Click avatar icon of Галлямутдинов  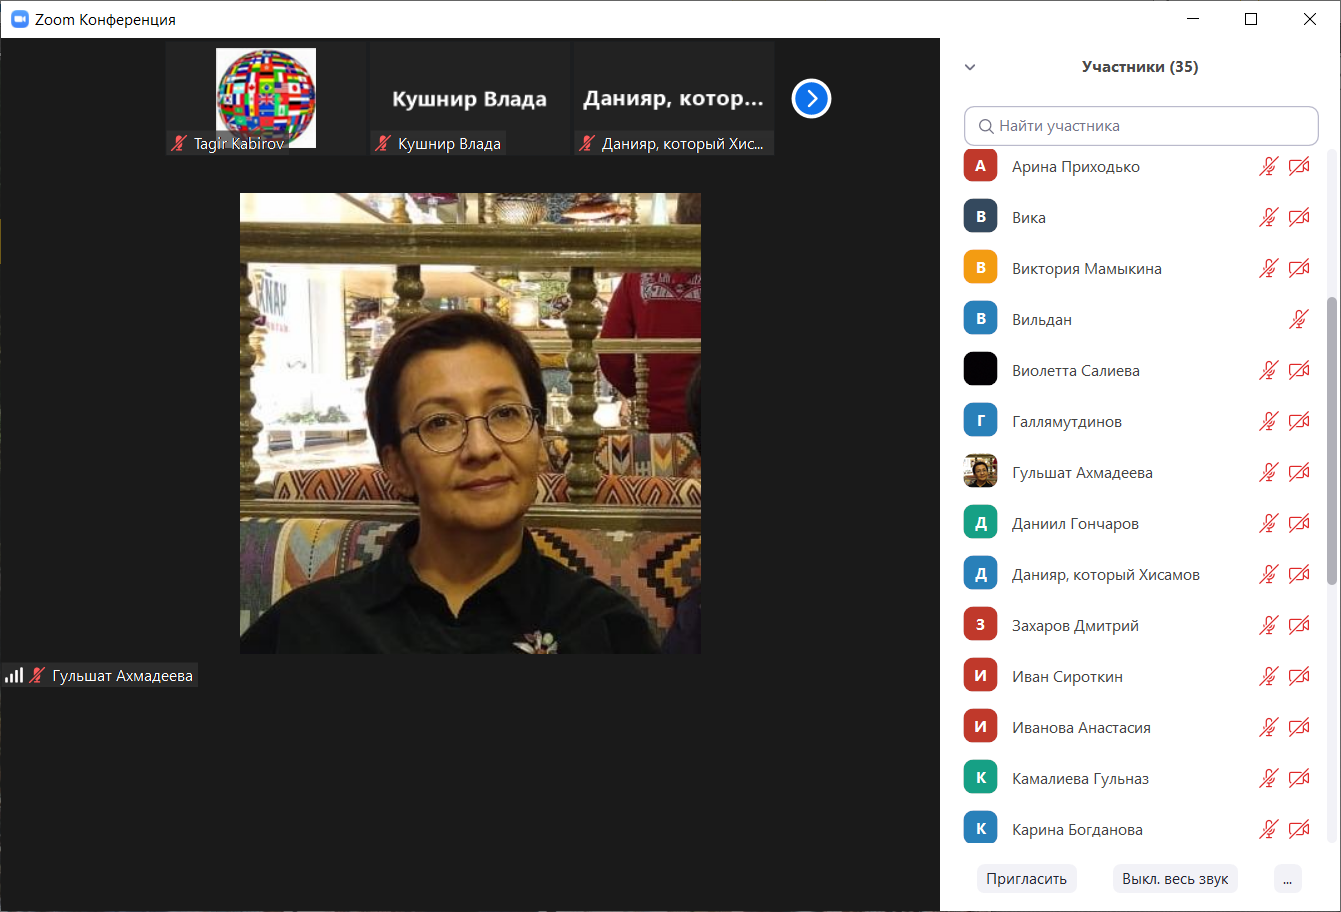[x=980, y=422]
